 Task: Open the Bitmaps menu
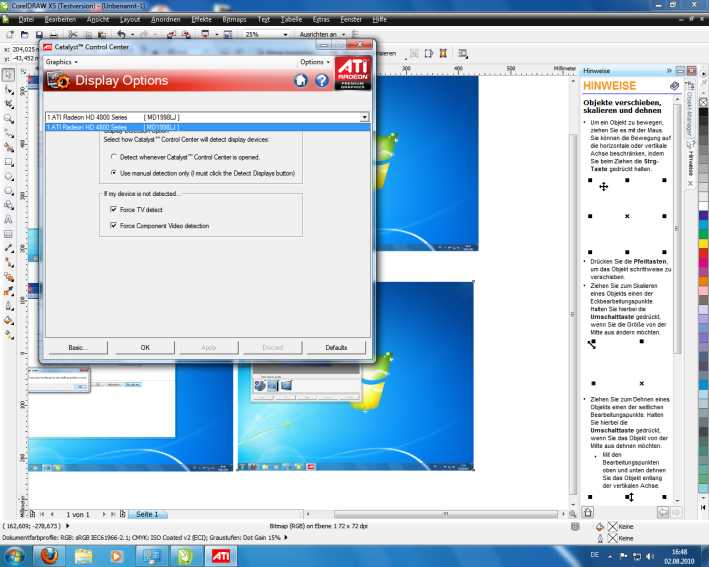click(234, 19)
